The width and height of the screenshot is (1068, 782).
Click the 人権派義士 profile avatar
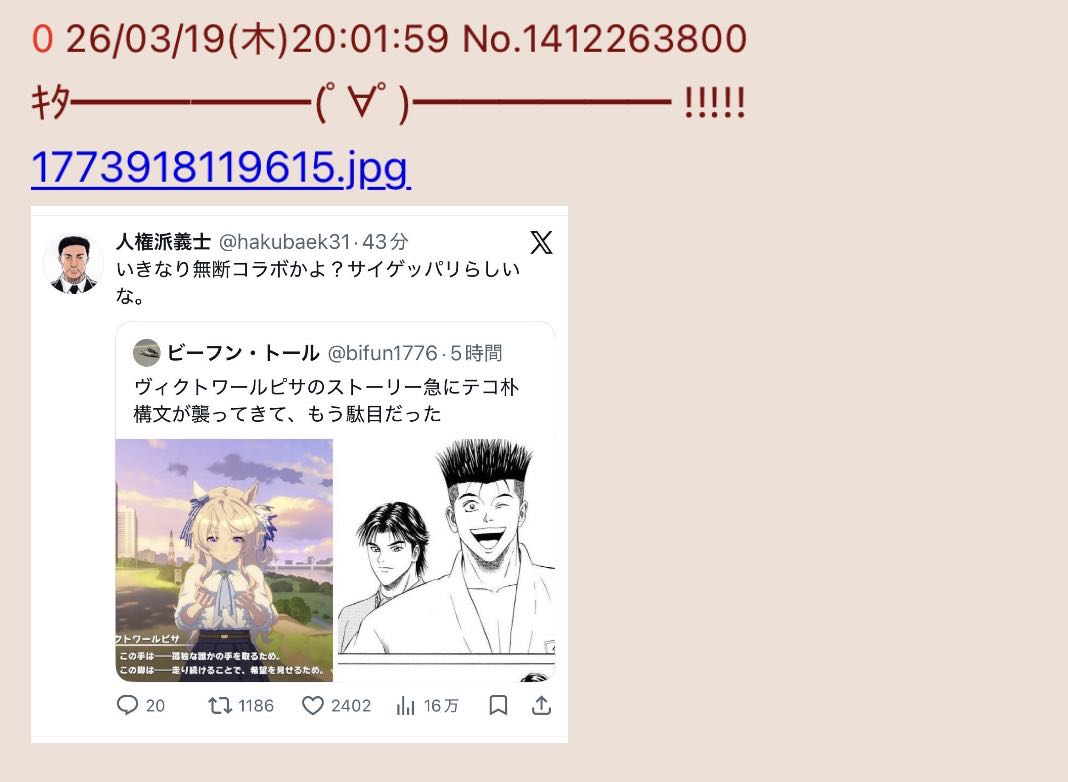(x=74, y=264)
